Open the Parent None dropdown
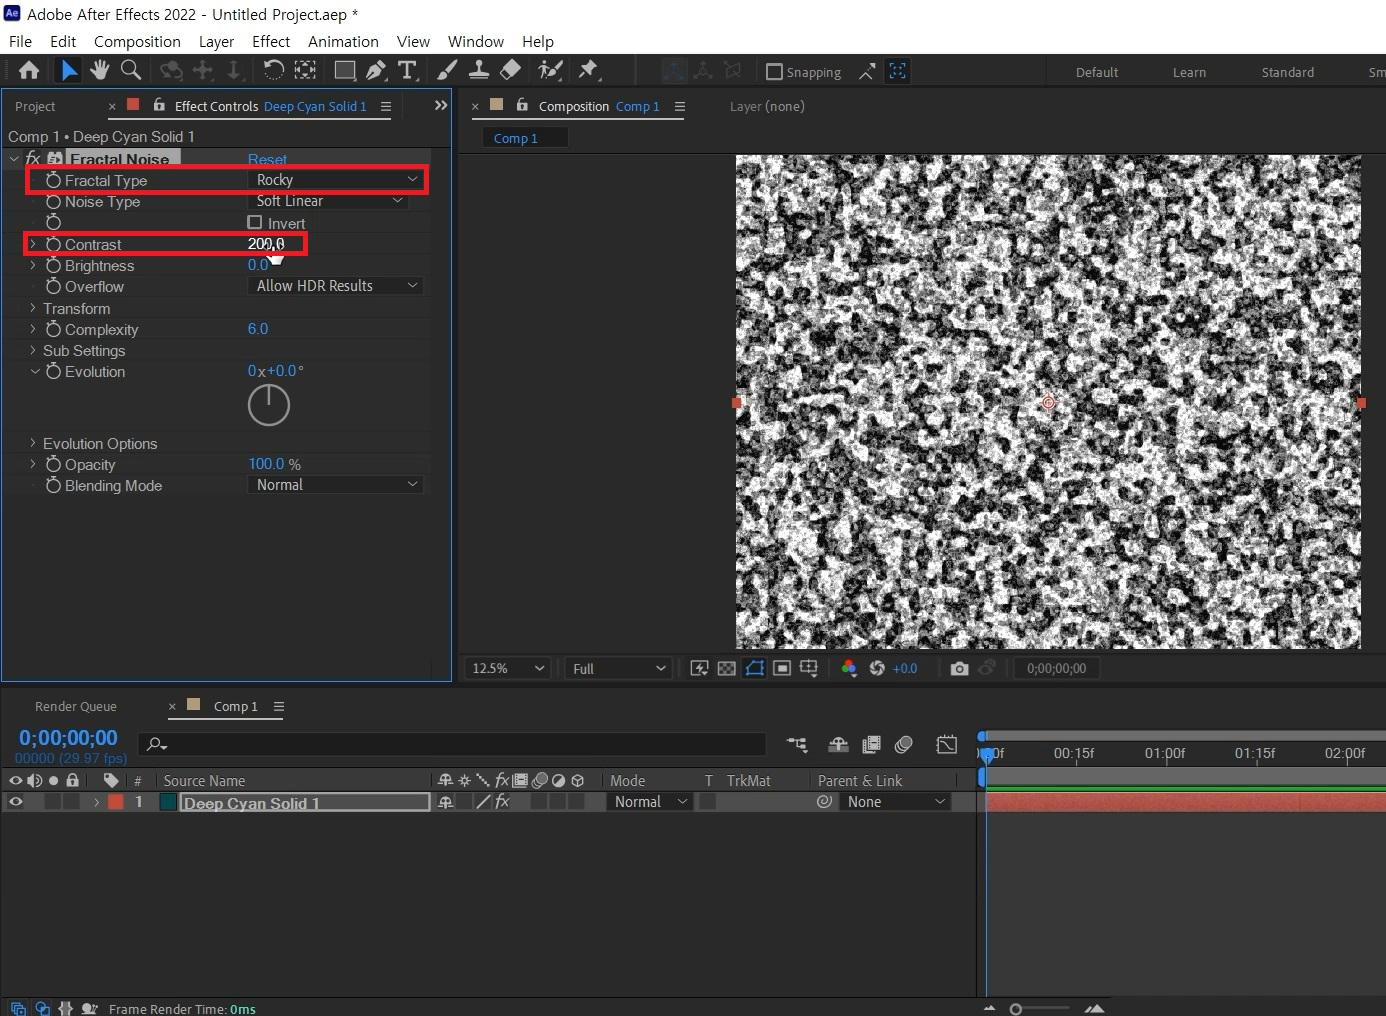This screenshot has width=1386, height=1016. (x=895, y=801)
